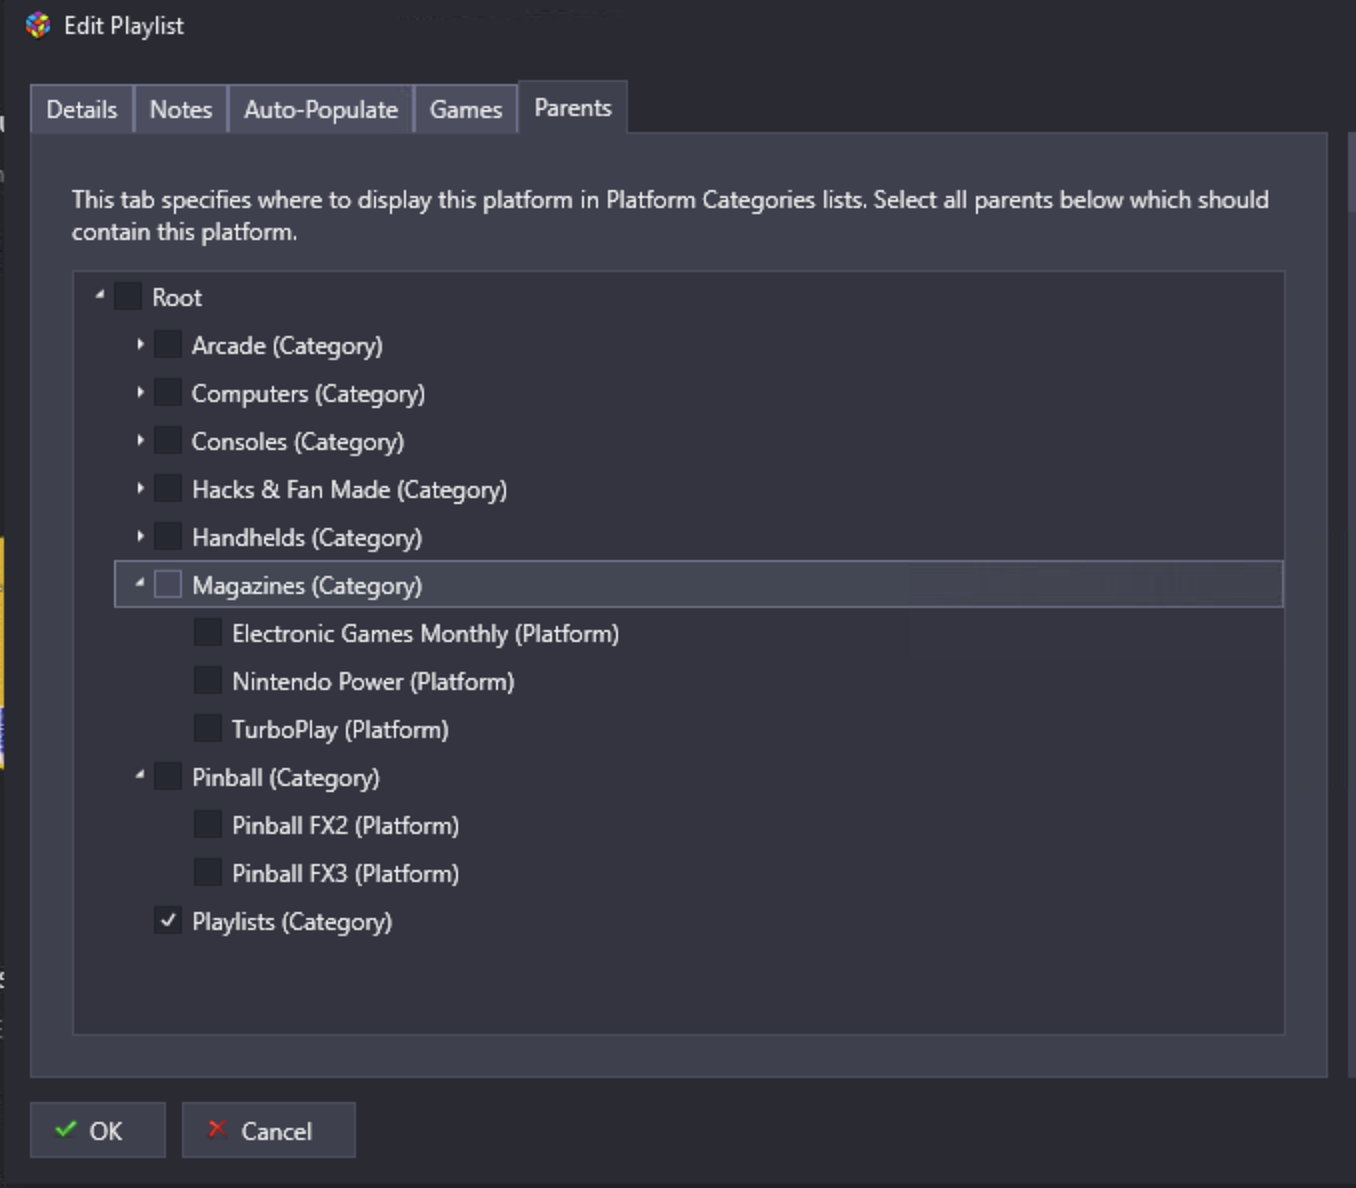Click the Cancel button
Viewport: 1356px width, 1188px height.
coord(269,1130)
